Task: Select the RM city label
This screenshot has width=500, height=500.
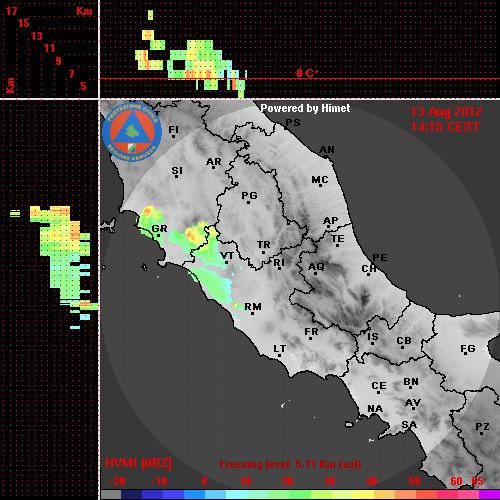Action: coord(253,307)
